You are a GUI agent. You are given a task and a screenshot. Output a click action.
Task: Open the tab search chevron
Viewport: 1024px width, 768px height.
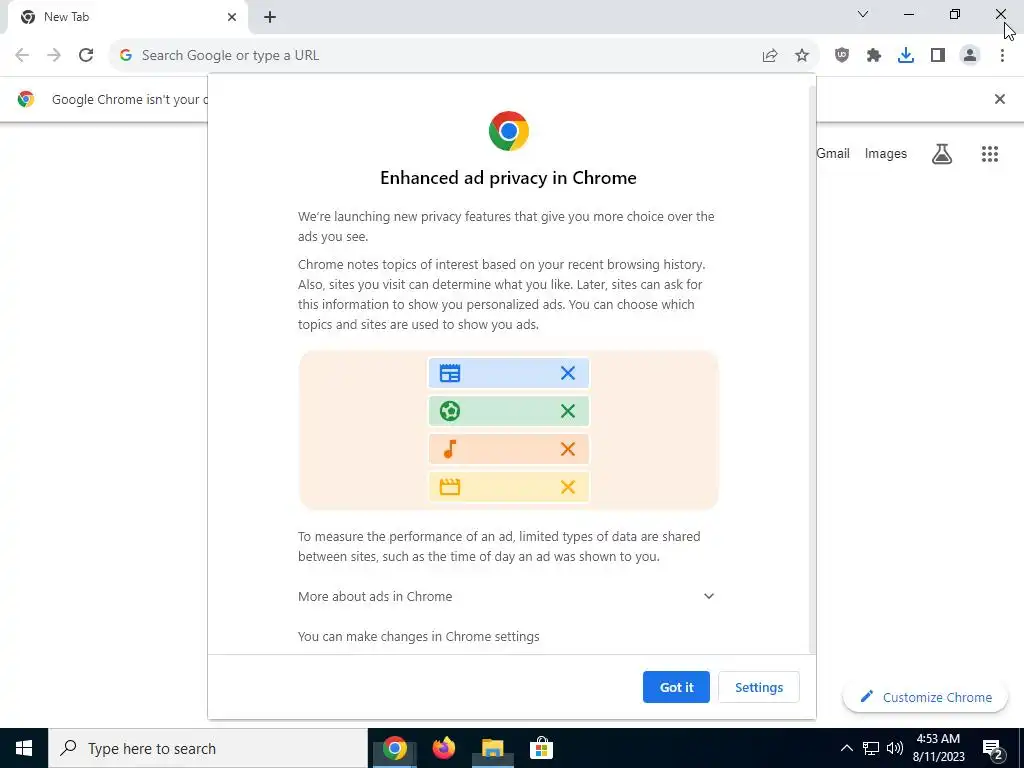point(863,14)
